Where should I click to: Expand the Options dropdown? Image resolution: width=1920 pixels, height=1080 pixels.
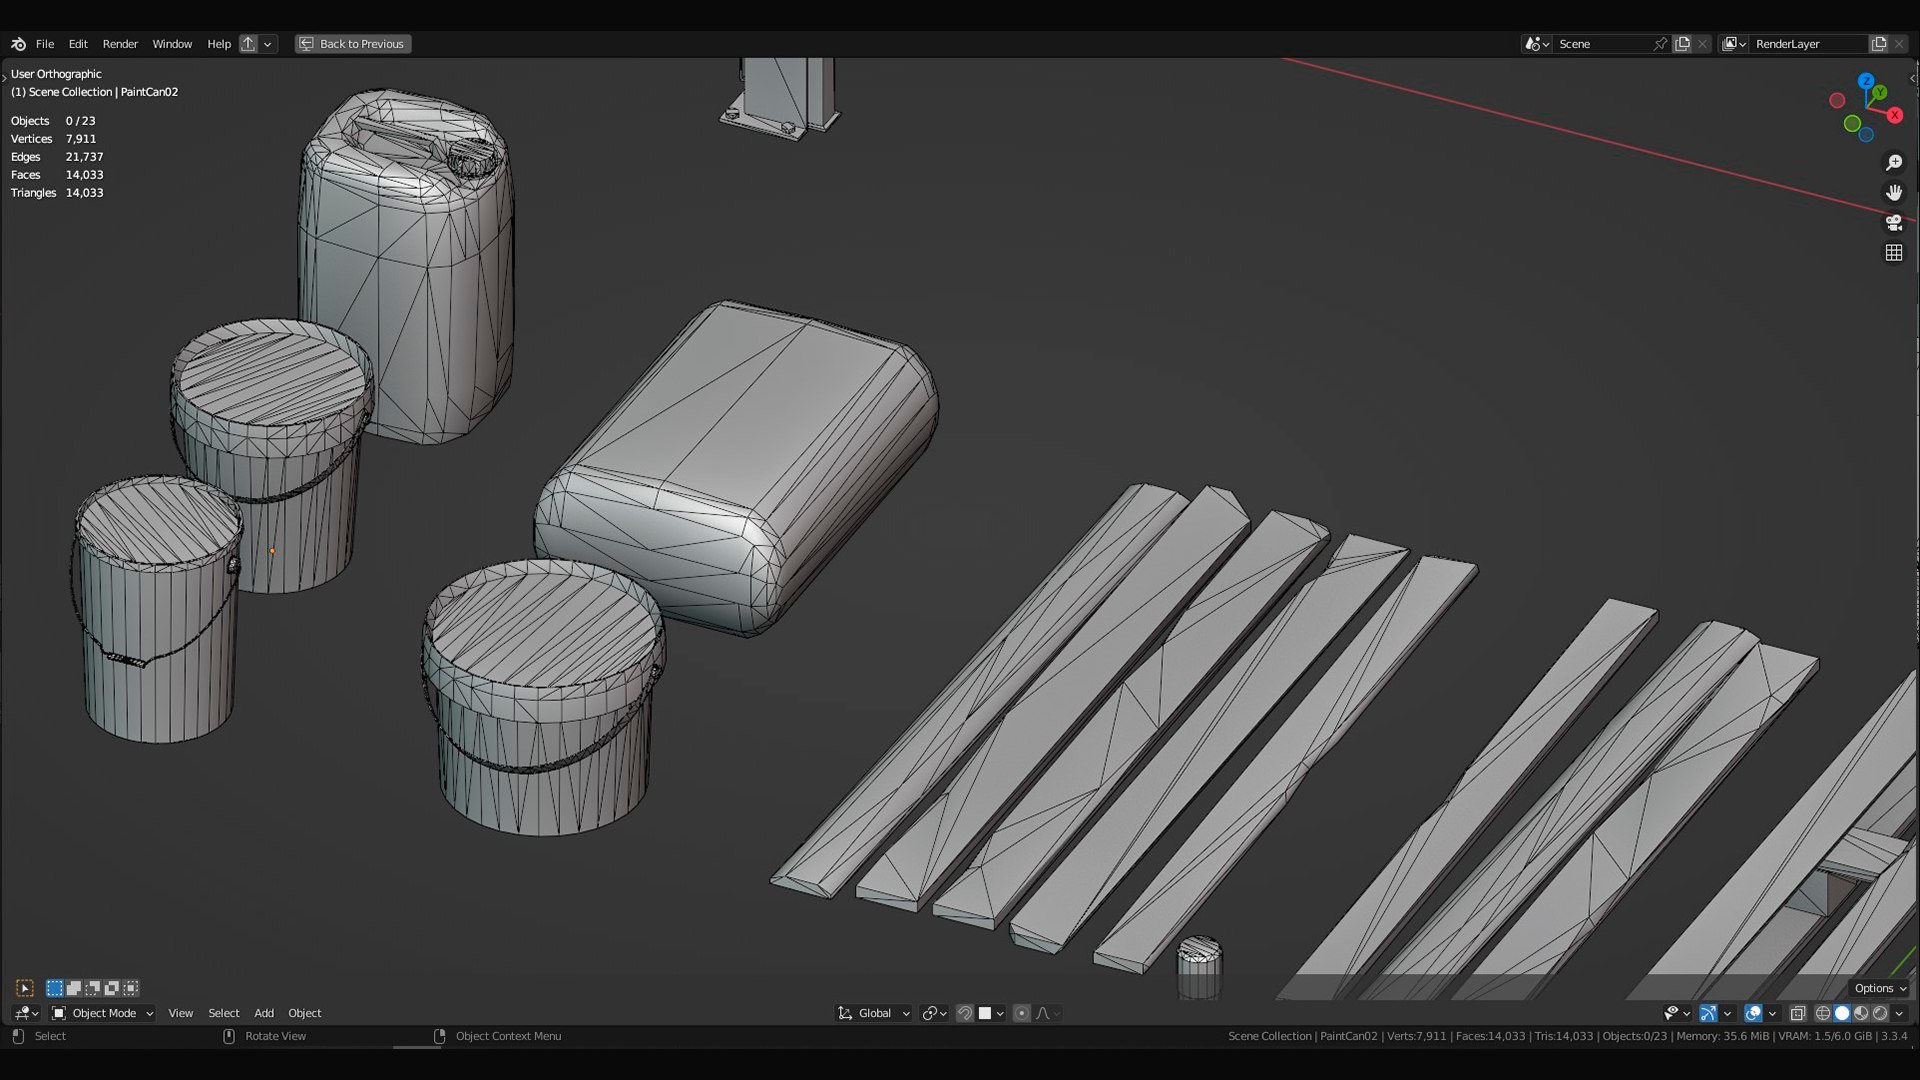pyautogui.click(x=1879, y=988)
